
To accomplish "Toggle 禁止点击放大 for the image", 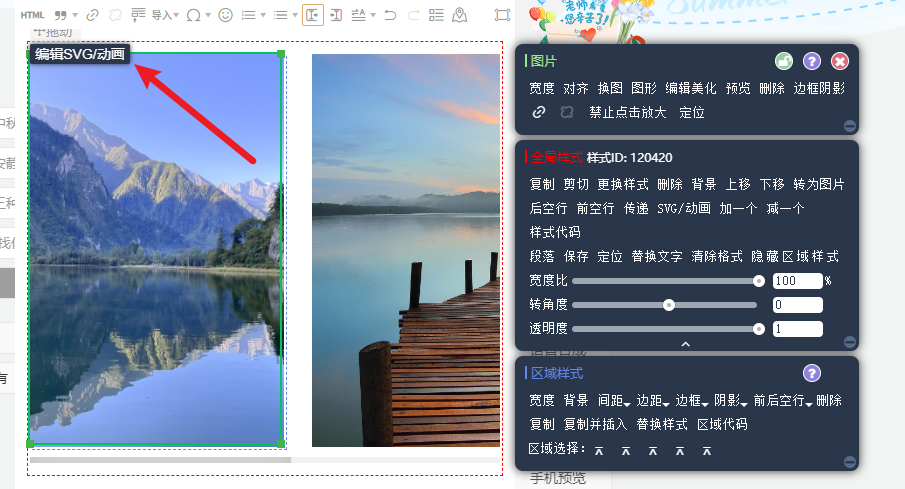I will (627, 112).
